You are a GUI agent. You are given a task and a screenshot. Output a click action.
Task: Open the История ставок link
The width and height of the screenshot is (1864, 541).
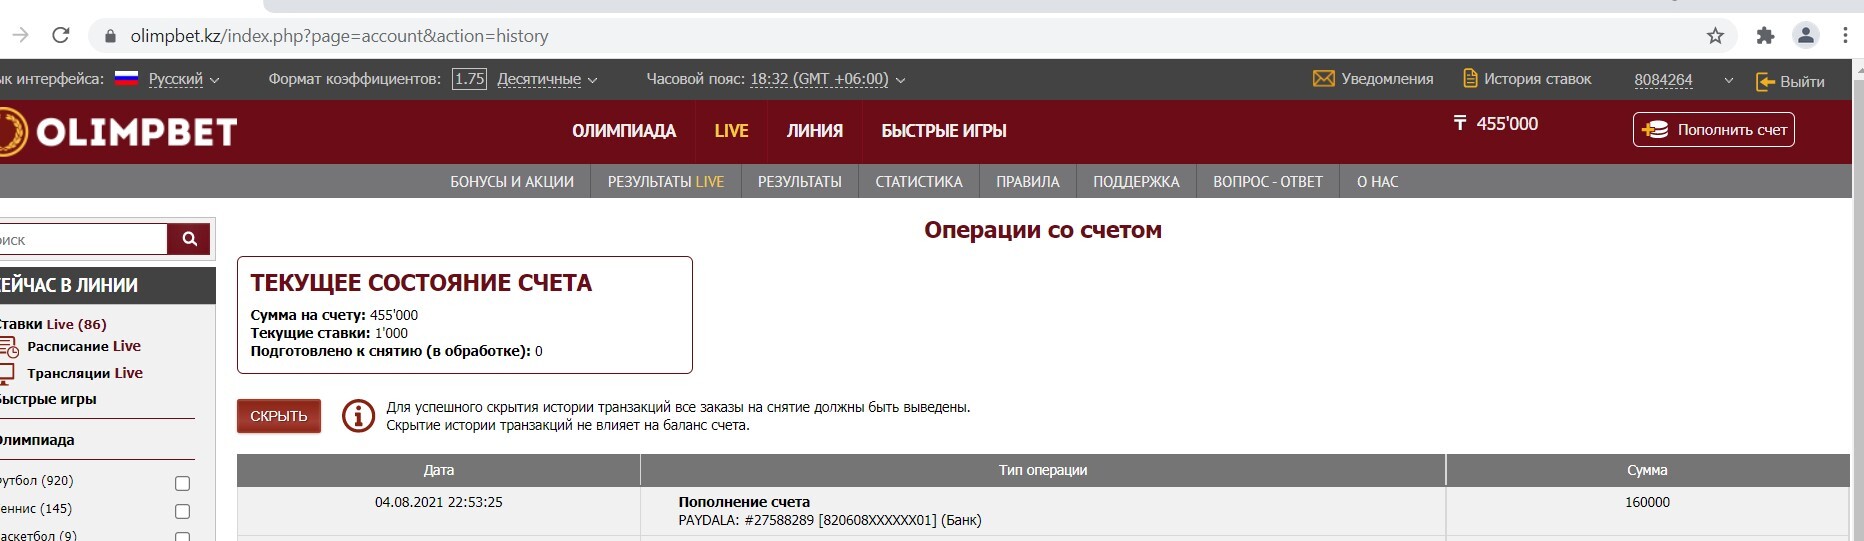point(1537,78)
